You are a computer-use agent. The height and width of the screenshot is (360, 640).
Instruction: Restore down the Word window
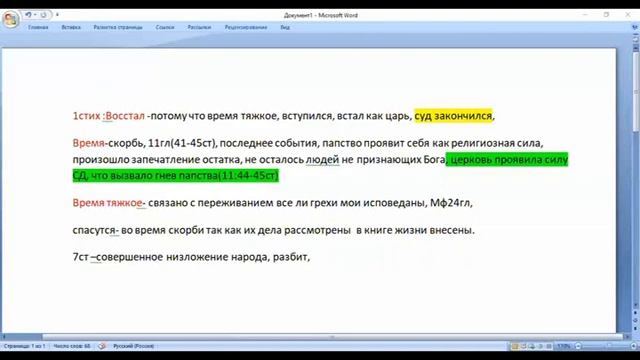[x=606, y=15]
